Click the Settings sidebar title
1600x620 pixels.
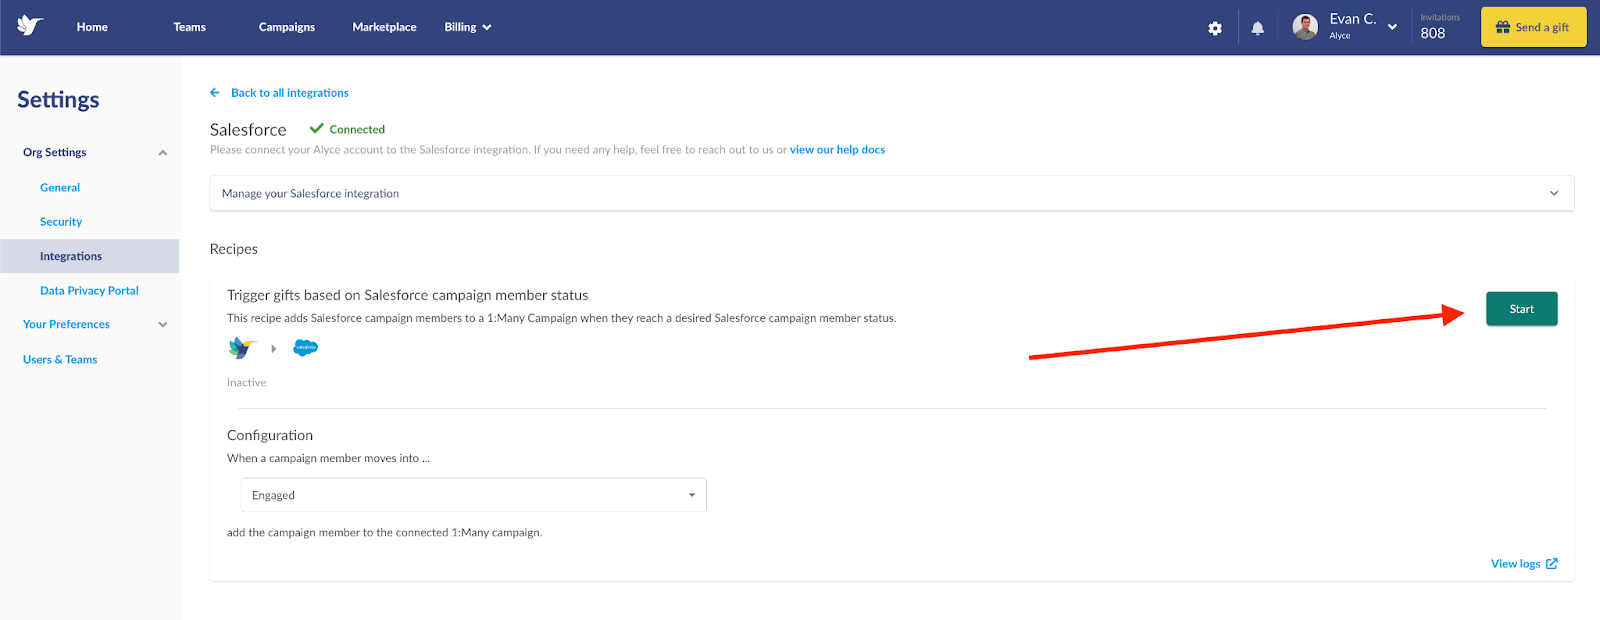click(x=58, y=100)
